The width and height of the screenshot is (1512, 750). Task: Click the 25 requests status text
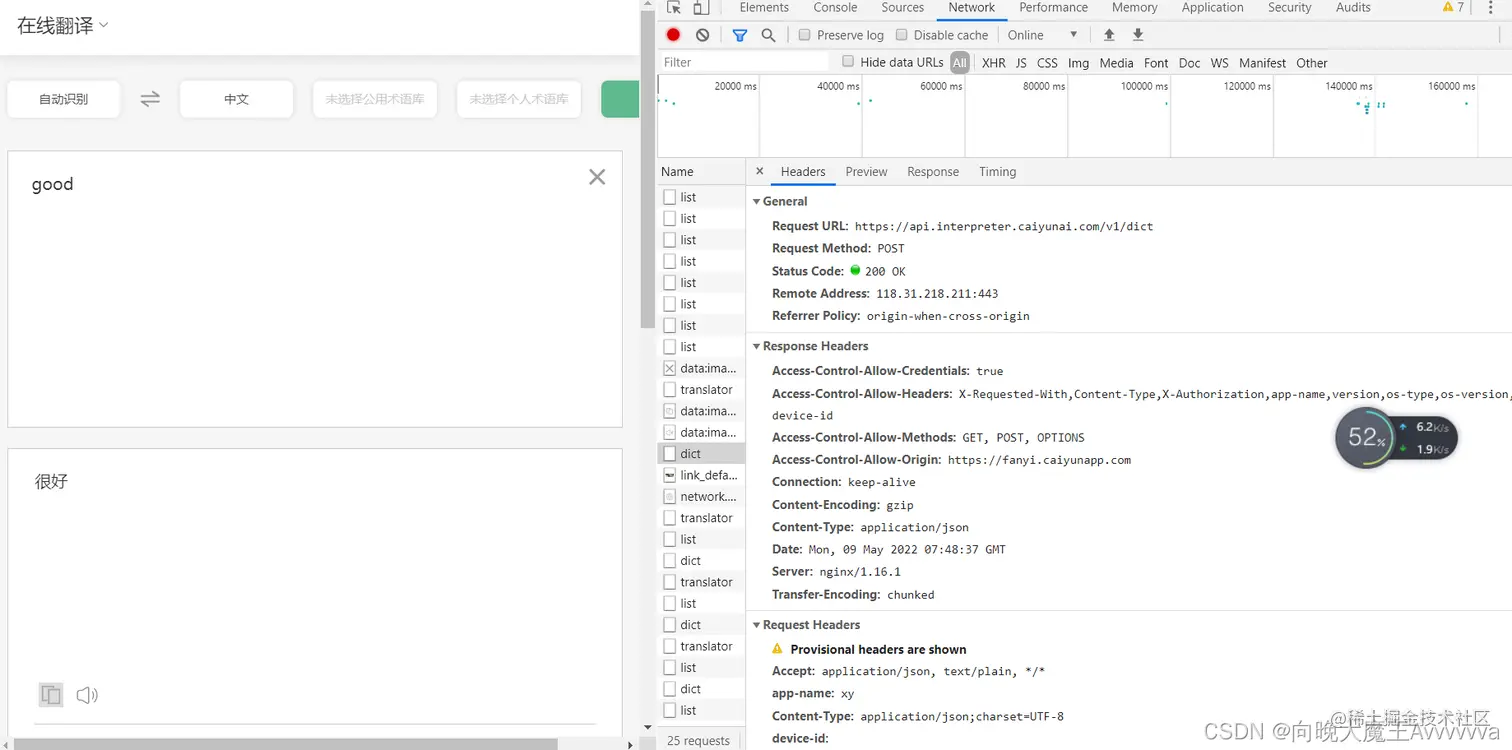(698, 740)
